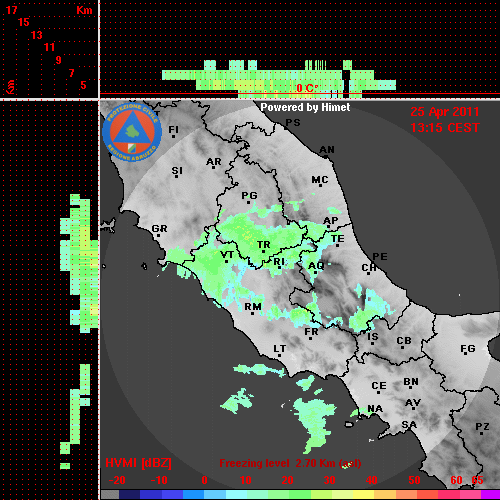
Task: Select the TR city label
Action: (x=263, y=245)
